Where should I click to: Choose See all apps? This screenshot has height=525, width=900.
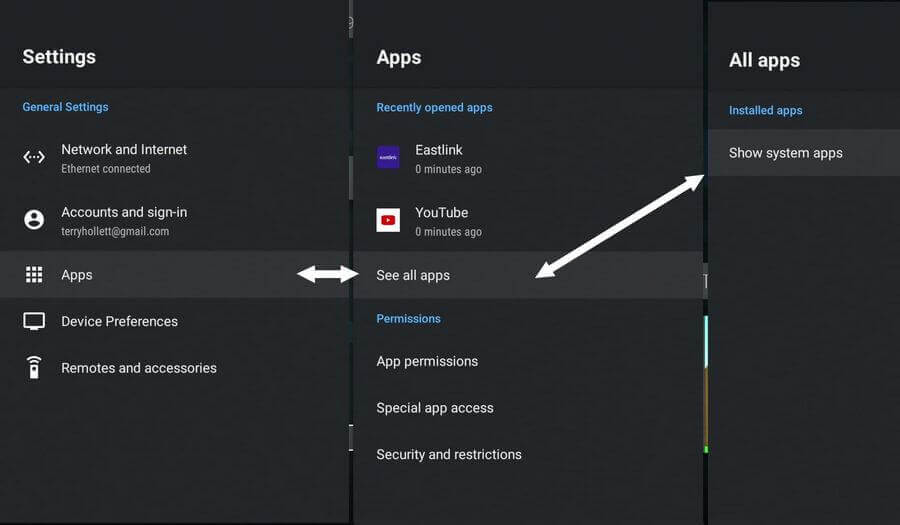[x=413, y=275]
